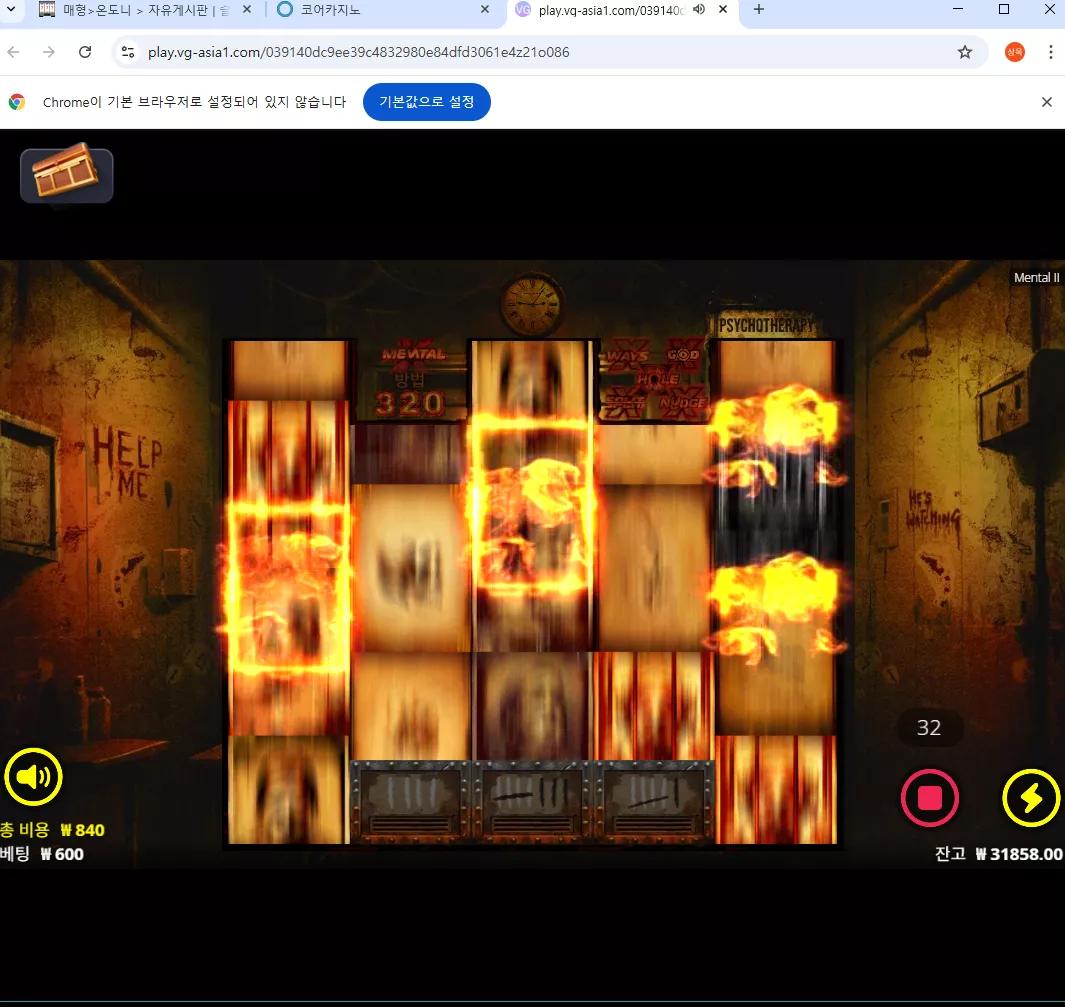Go back with browser back arrow
Viewport: 1065px width, 1007px height.
(x=14, y=52)
